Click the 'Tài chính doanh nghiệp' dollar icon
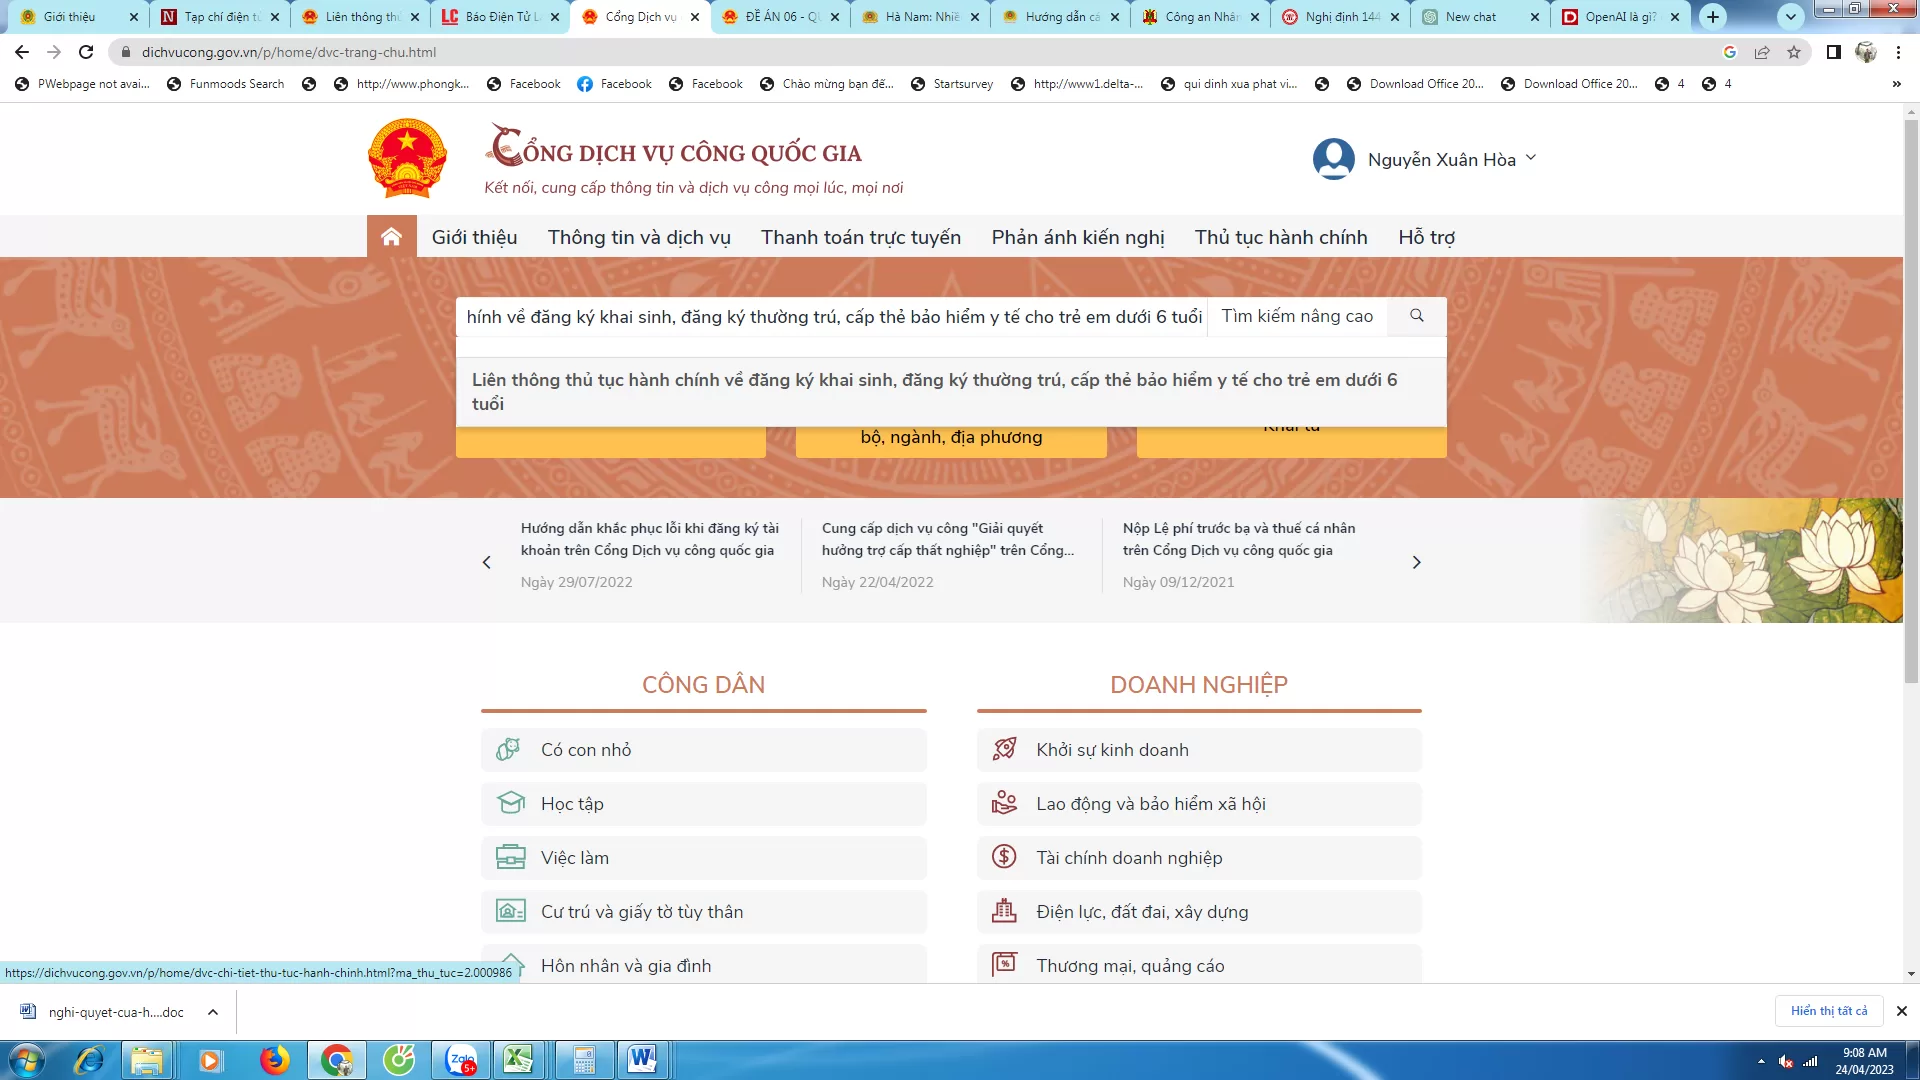The height and width of the screenshot is (1080, 1920). 1004,858
